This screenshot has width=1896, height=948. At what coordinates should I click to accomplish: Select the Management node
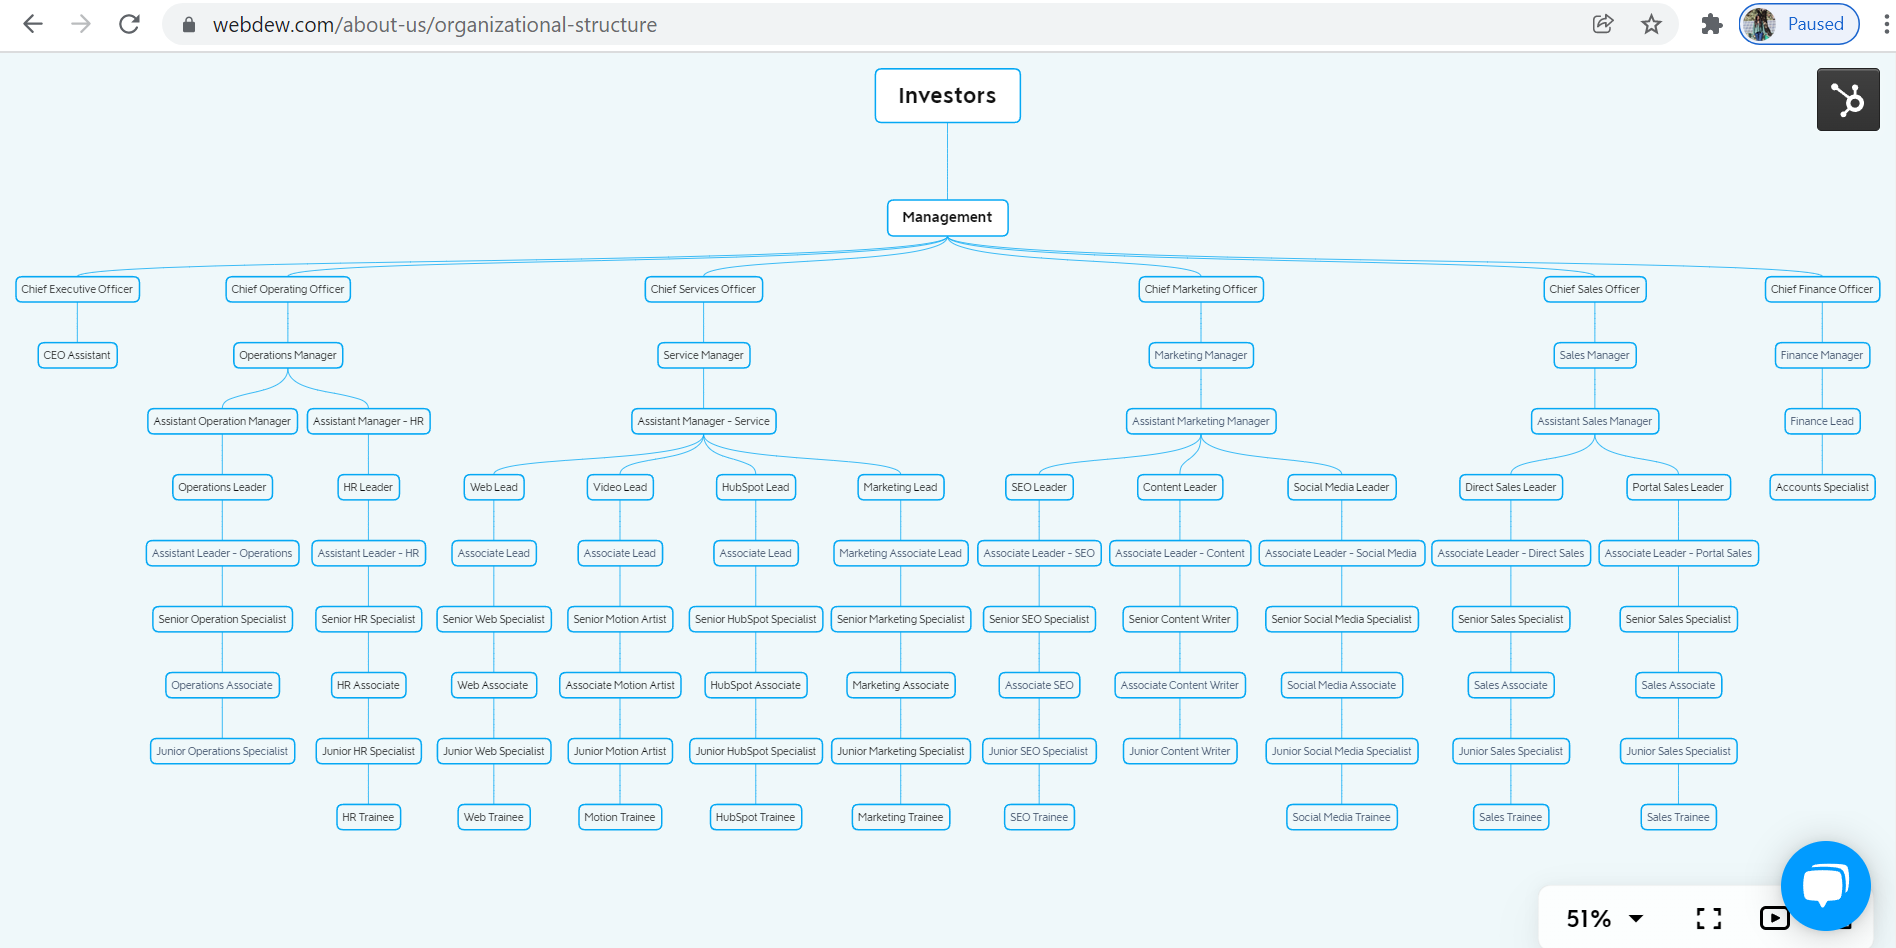pos(947,217)
